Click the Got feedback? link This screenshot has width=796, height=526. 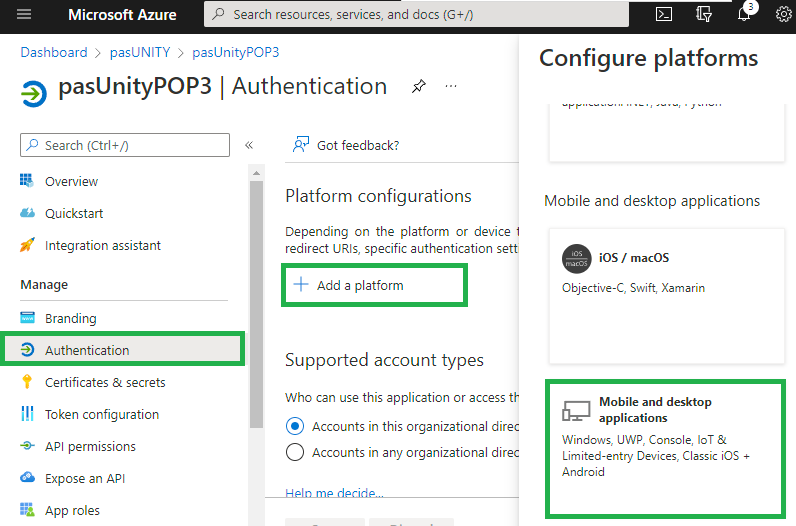coord(358,145)
